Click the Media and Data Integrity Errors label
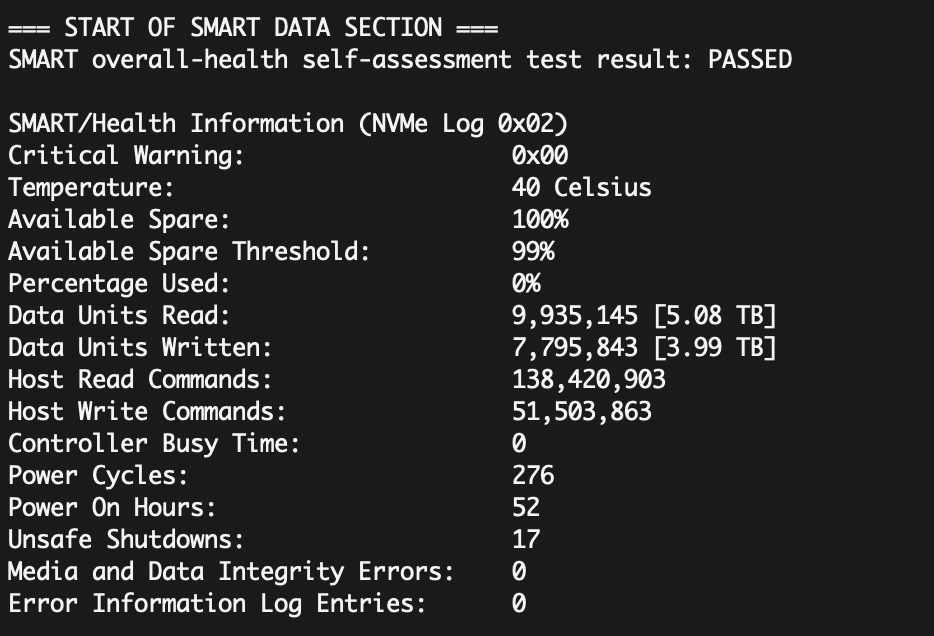This screenshot has height=636, width=934. 230,571
